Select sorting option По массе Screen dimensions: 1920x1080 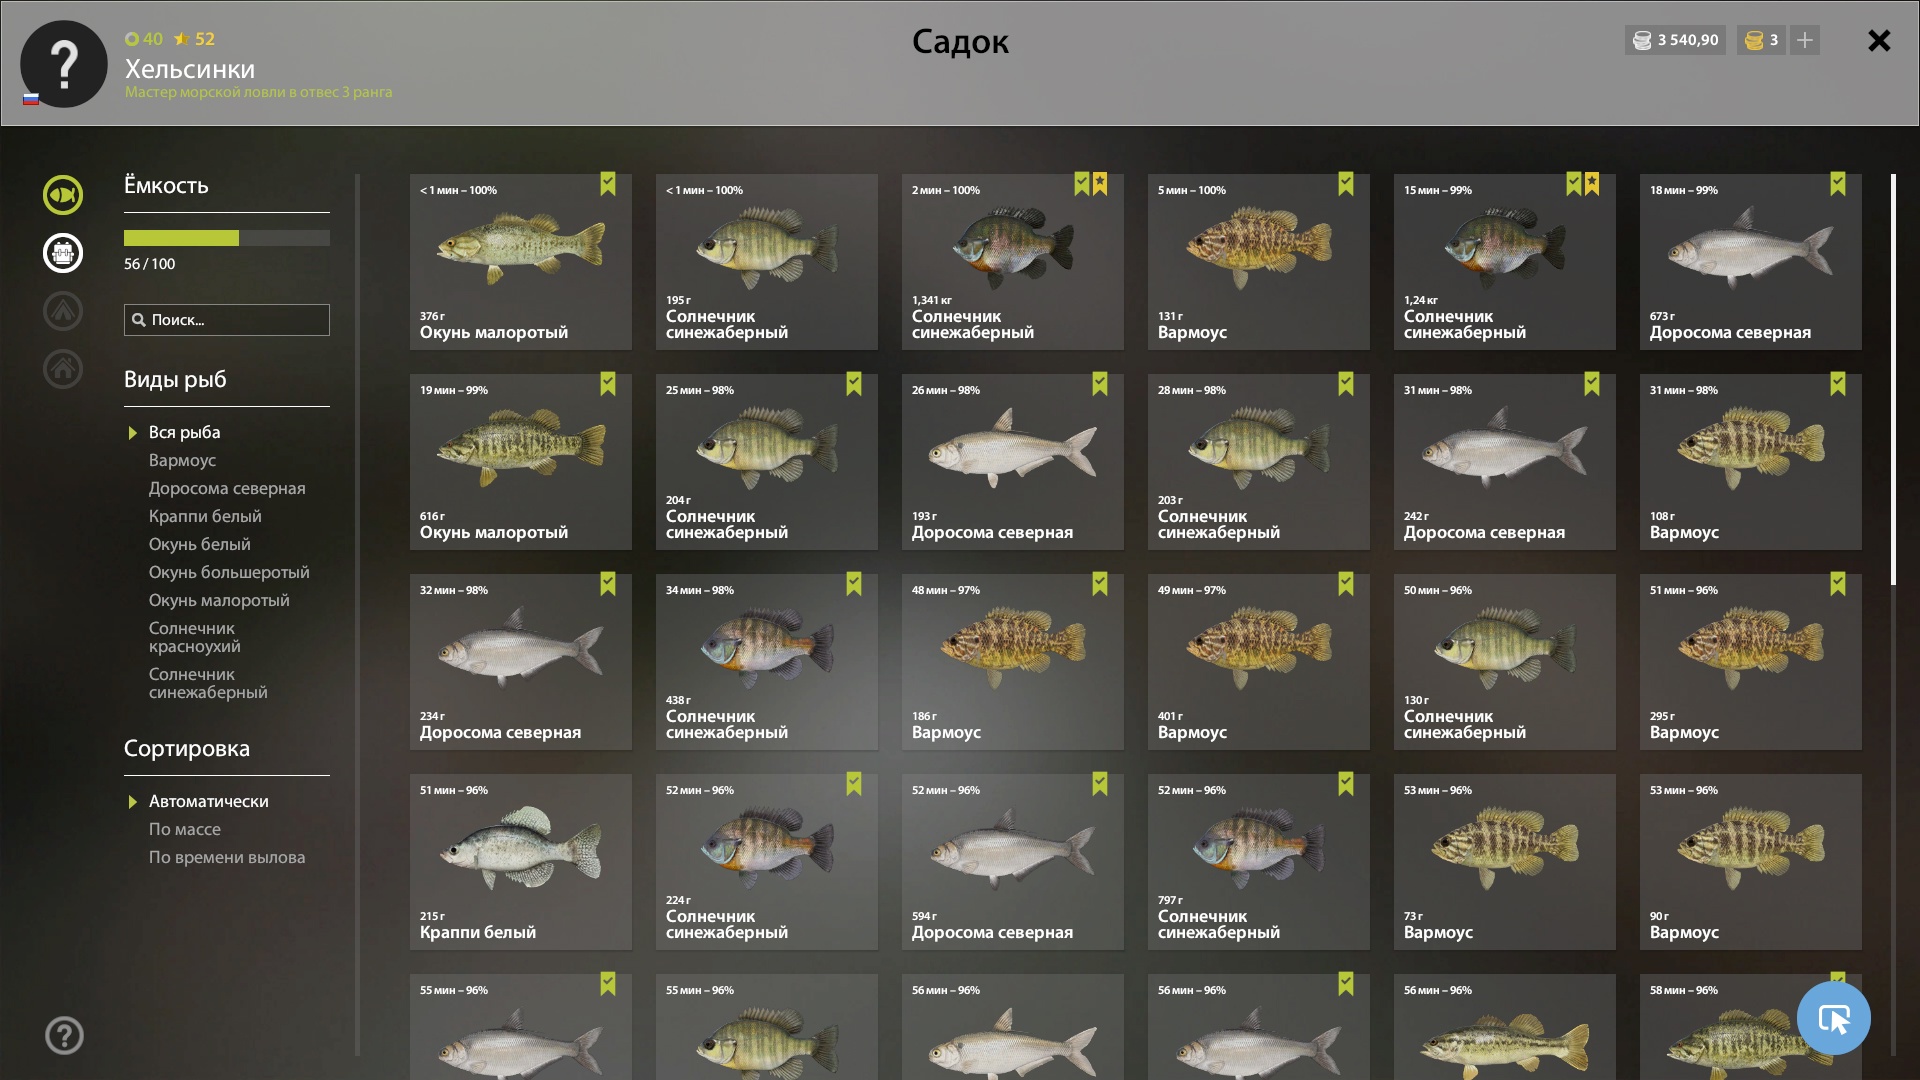[x=185, y=829]
